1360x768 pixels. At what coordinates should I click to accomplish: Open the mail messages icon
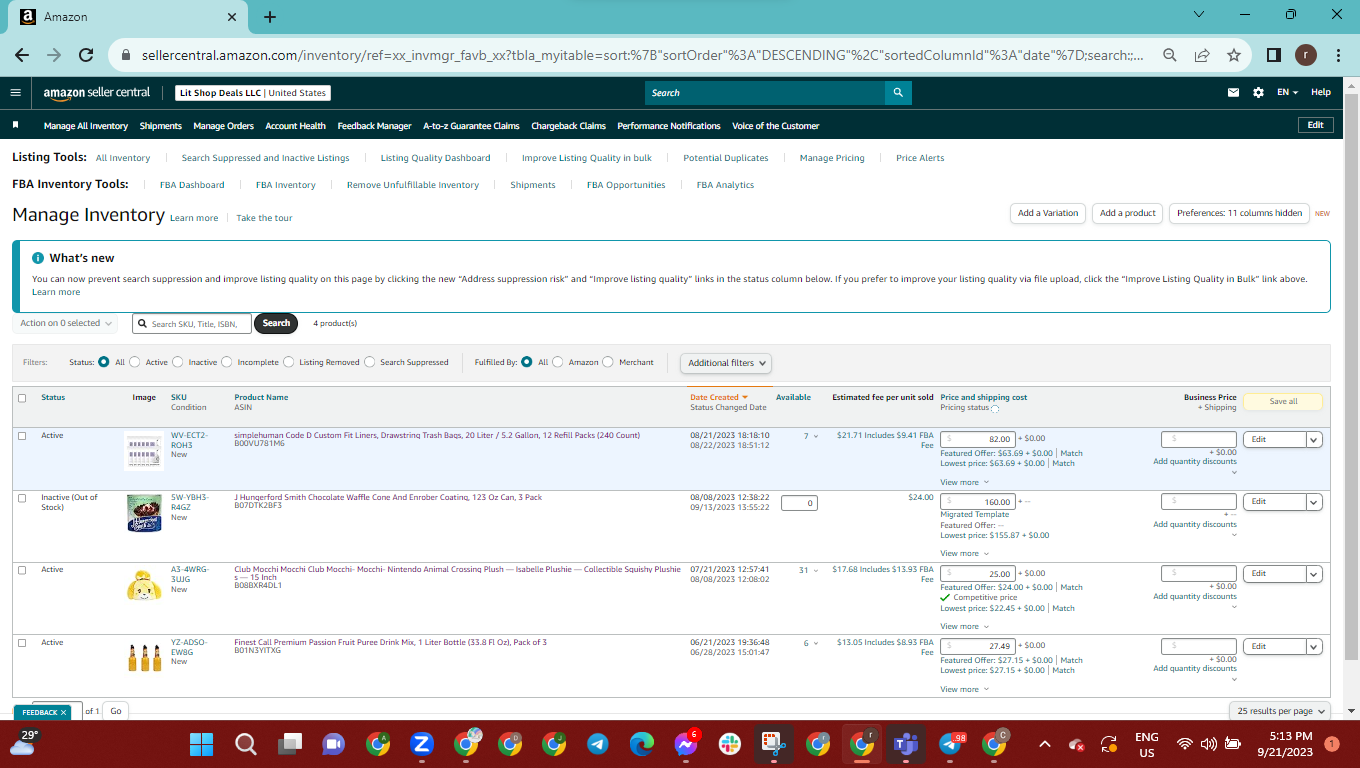(1233, 93)
